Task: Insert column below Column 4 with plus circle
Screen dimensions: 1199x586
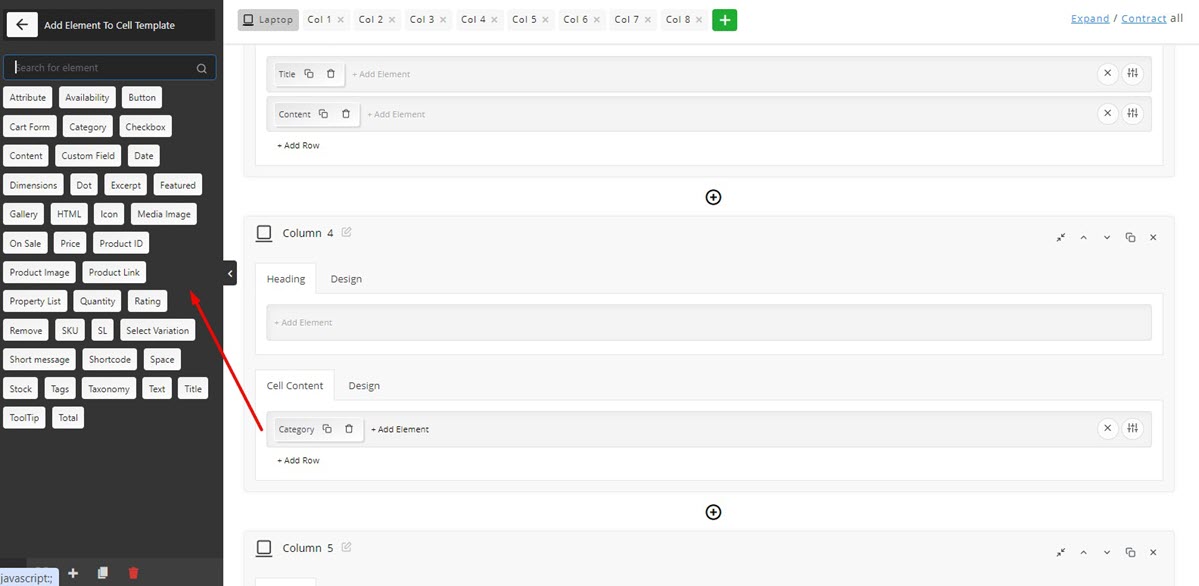Action: click(x=713, y=512)
